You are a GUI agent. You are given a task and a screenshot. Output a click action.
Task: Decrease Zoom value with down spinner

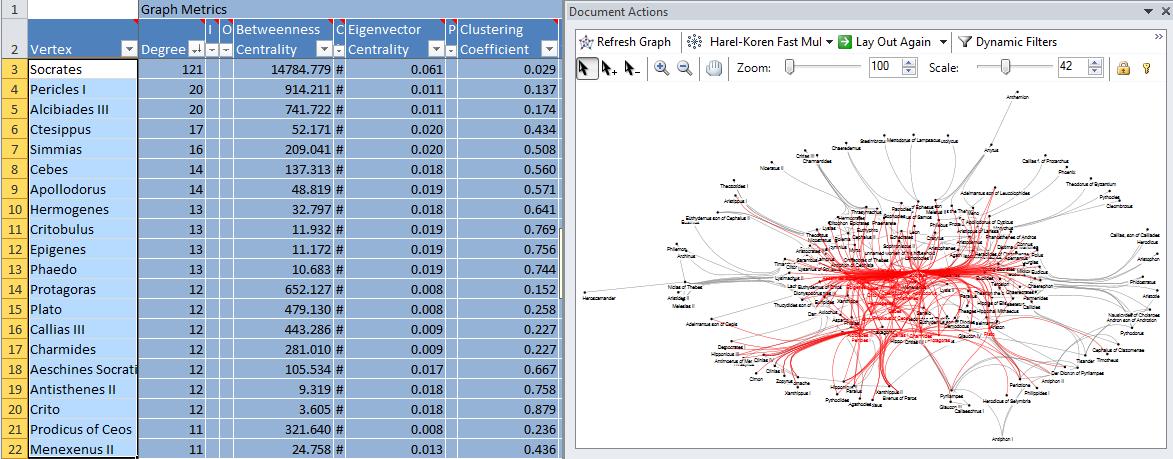(x=909, y=72)
